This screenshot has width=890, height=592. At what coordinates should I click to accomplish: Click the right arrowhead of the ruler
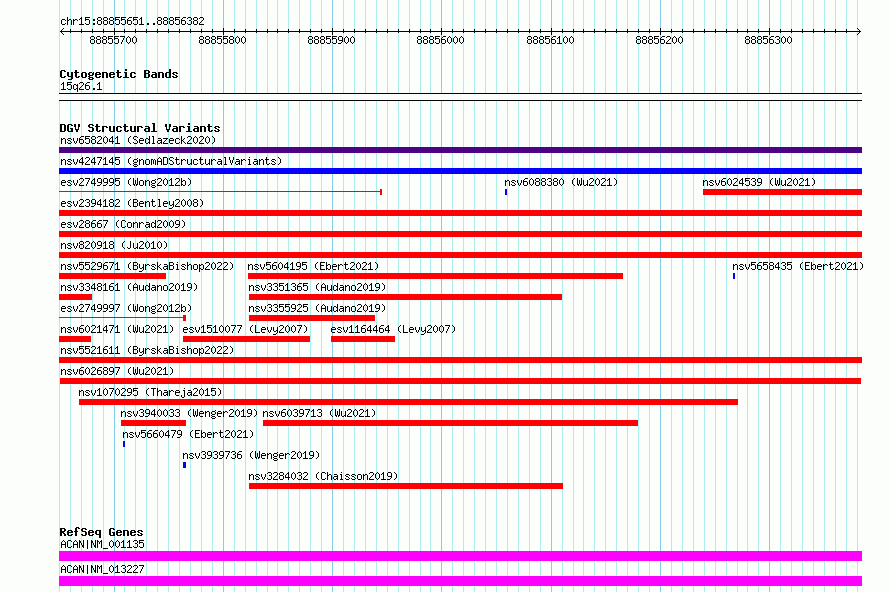point(858,32)
